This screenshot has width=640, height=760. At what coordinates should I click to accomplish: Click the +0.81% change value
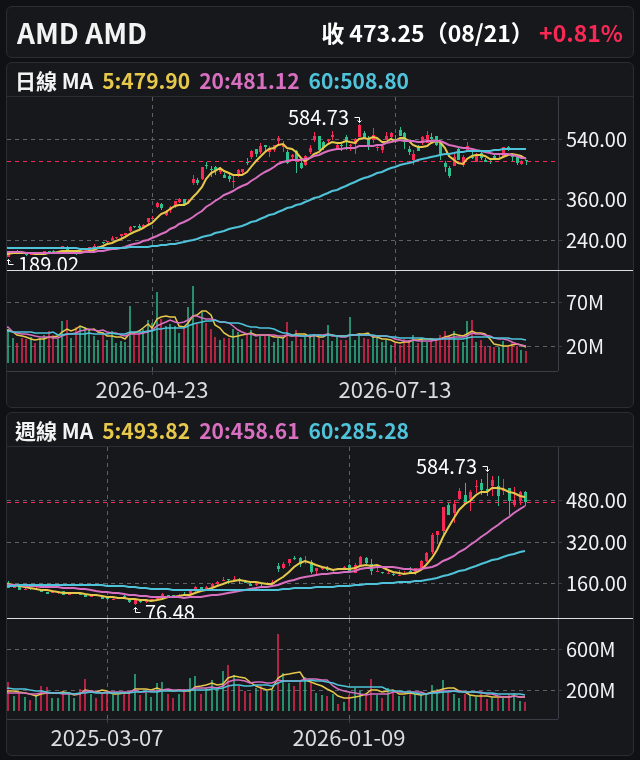pos(581,34)
